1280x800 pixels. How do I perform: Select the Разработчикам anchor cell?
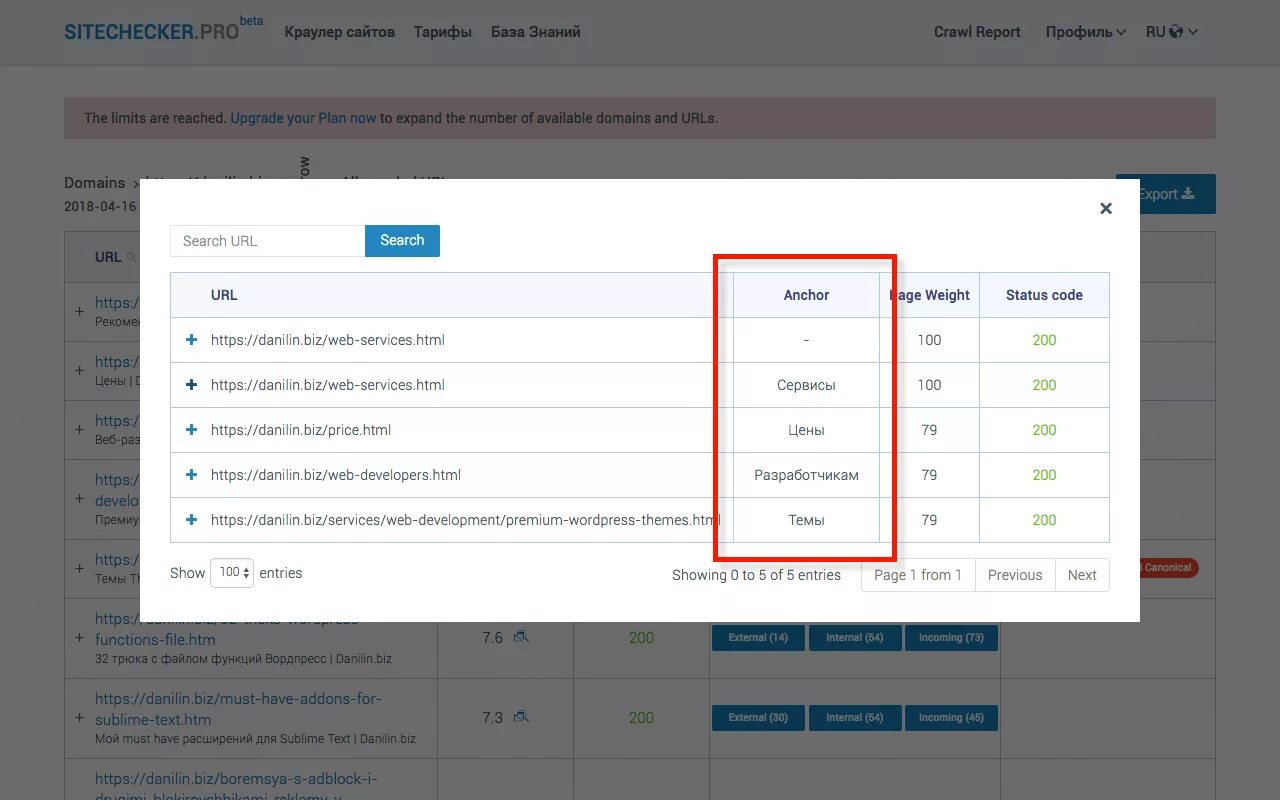pos(806,475)
